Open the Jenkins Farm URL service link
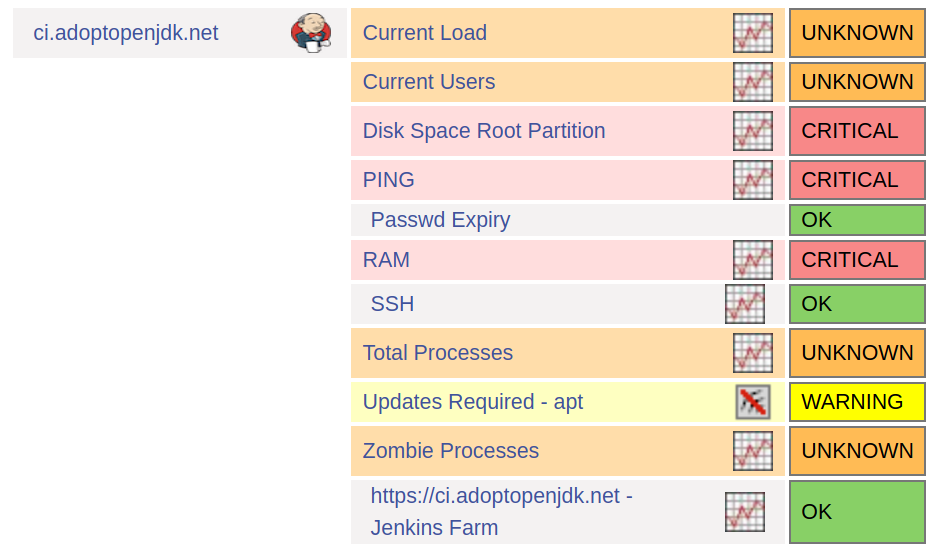Viewport: 930px width, 550px height. 501,511
